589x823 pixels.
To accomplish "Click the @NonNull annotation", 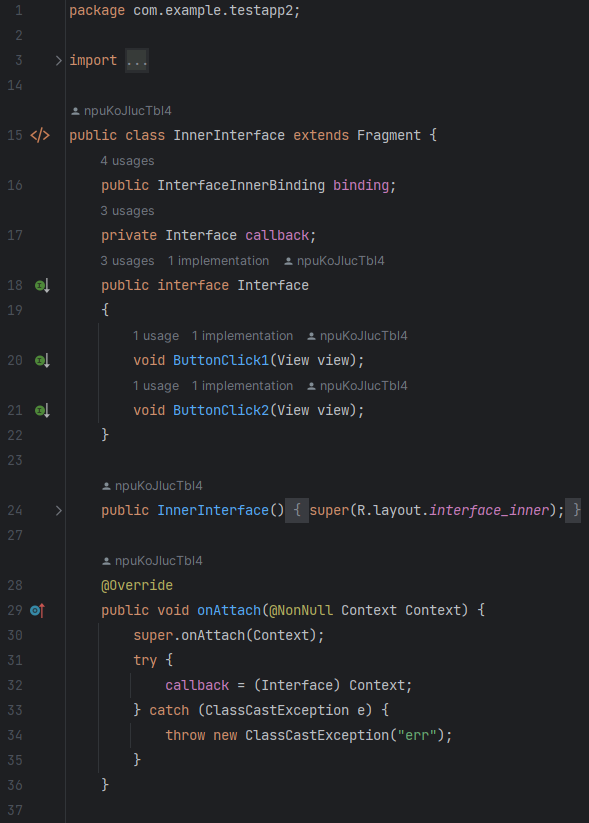I will pyautogui.click(x=301, y=610).
